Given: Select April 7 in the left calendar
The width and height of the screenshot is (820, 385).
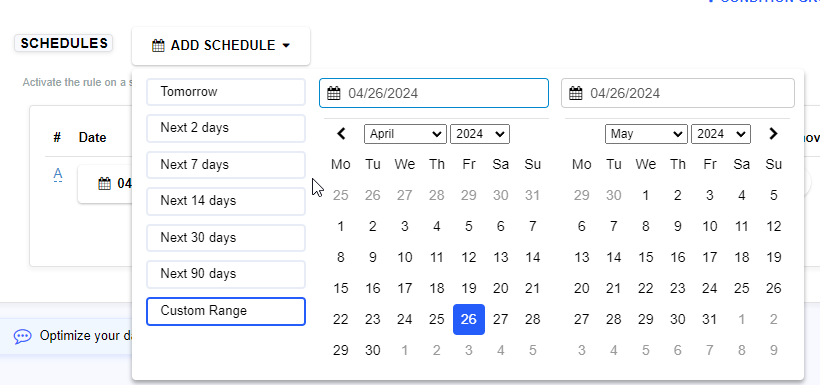Looking at the screenshot, I should coord(532,227).
